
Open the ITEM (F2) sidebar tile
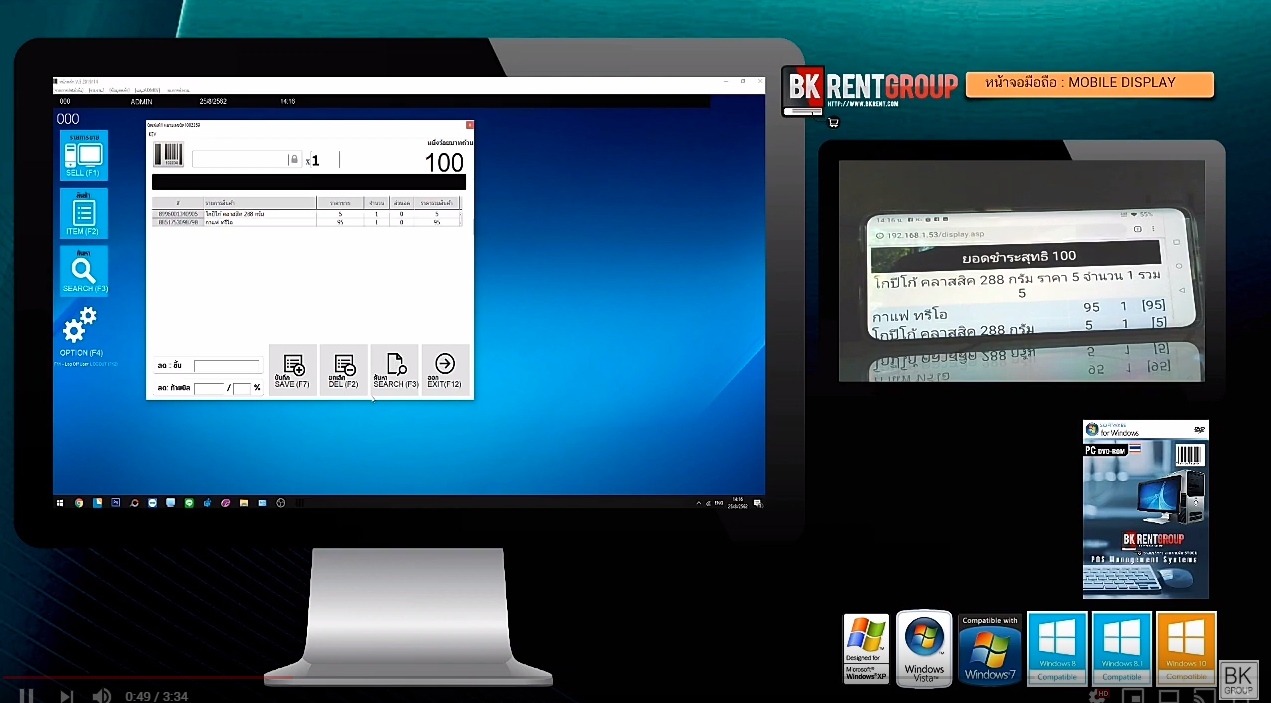[84, 213]
